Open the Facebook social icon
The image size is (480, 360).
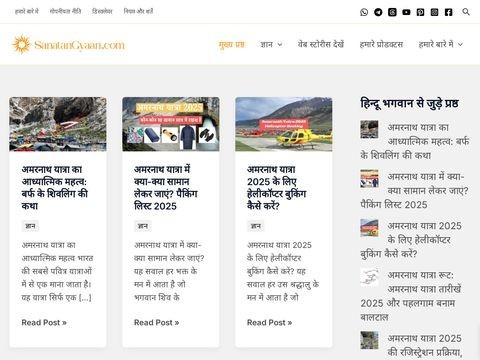(x=449, y=12)
